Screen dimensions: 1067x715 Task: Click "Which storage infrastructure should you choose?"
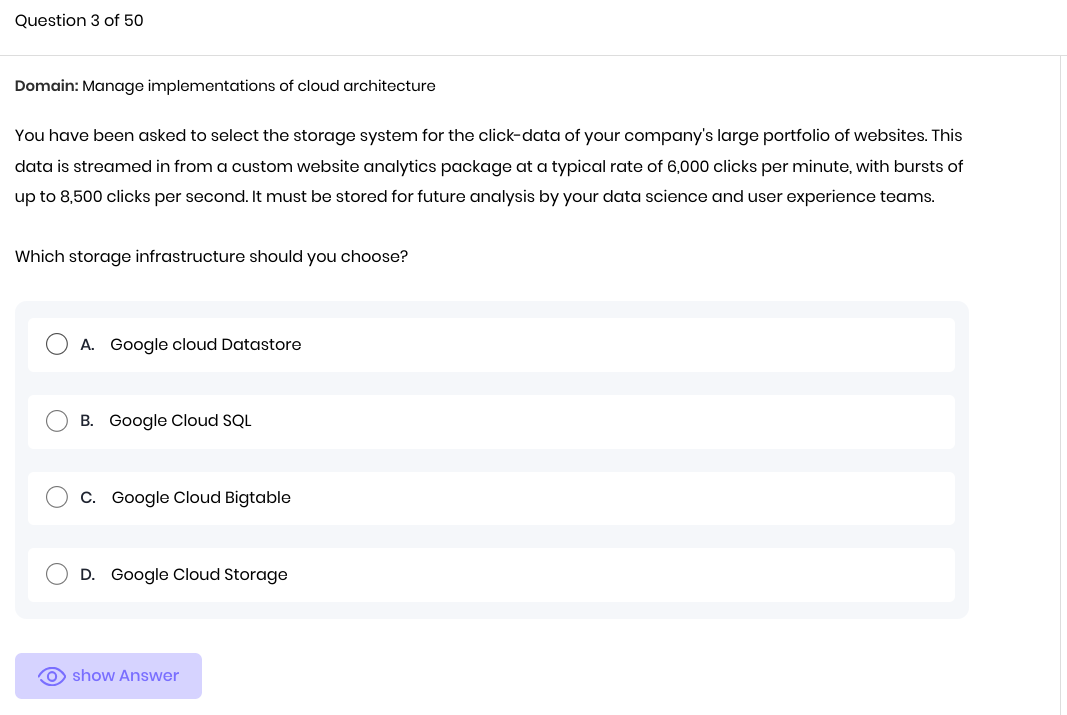(211, 257)
